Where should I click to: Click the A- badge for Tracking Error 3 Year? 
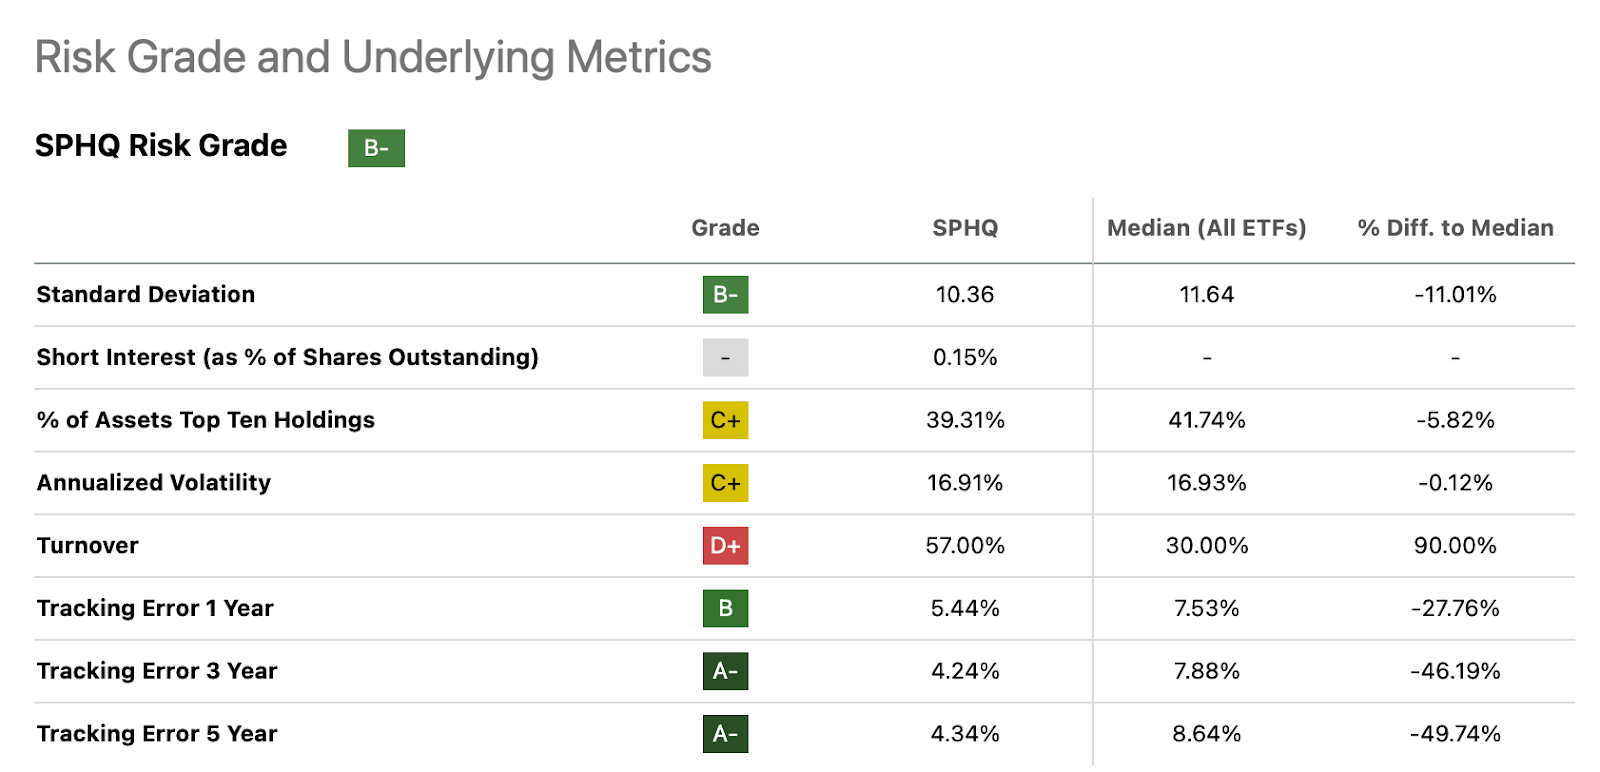click(x=725, y=671)
